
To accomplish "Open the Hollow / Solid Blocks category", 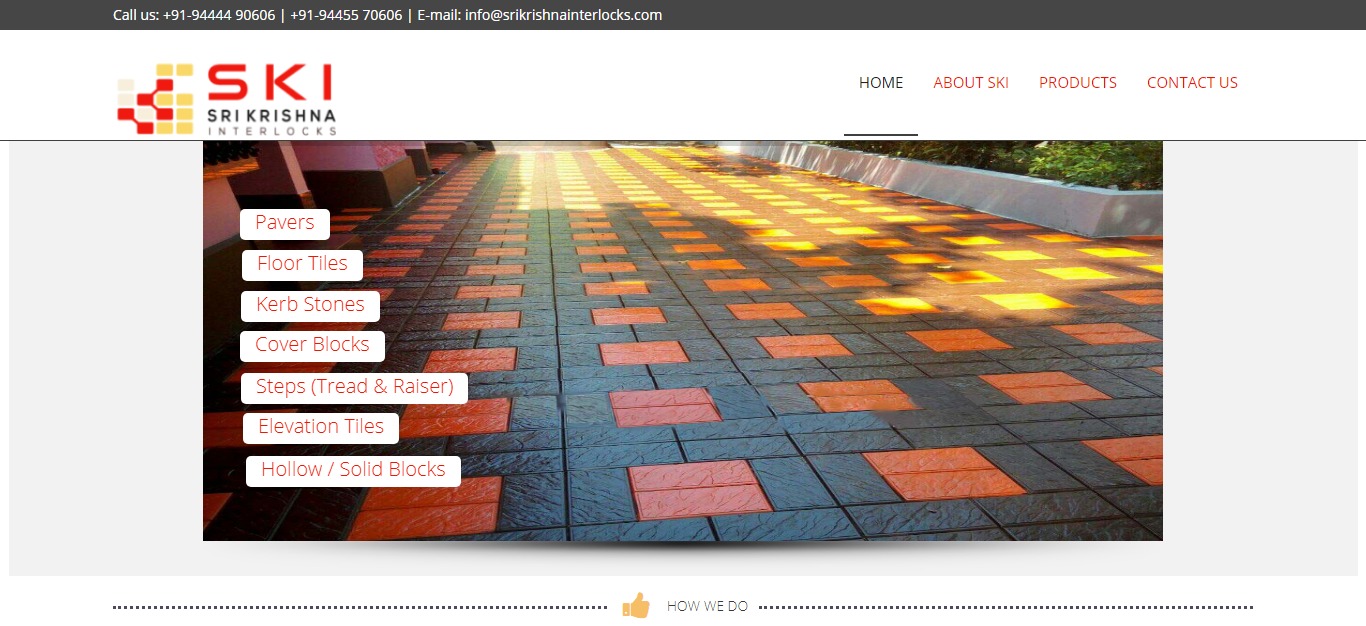I will (353, 471).
